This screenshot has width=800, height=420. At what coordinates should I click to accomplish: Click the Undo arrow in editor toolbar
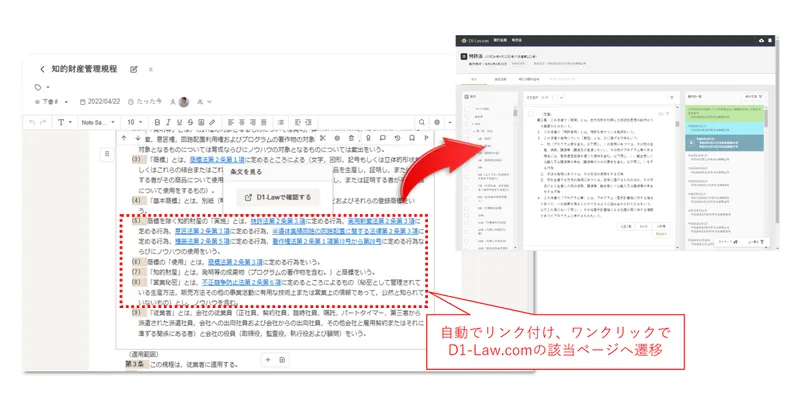(x=33, y=122)
